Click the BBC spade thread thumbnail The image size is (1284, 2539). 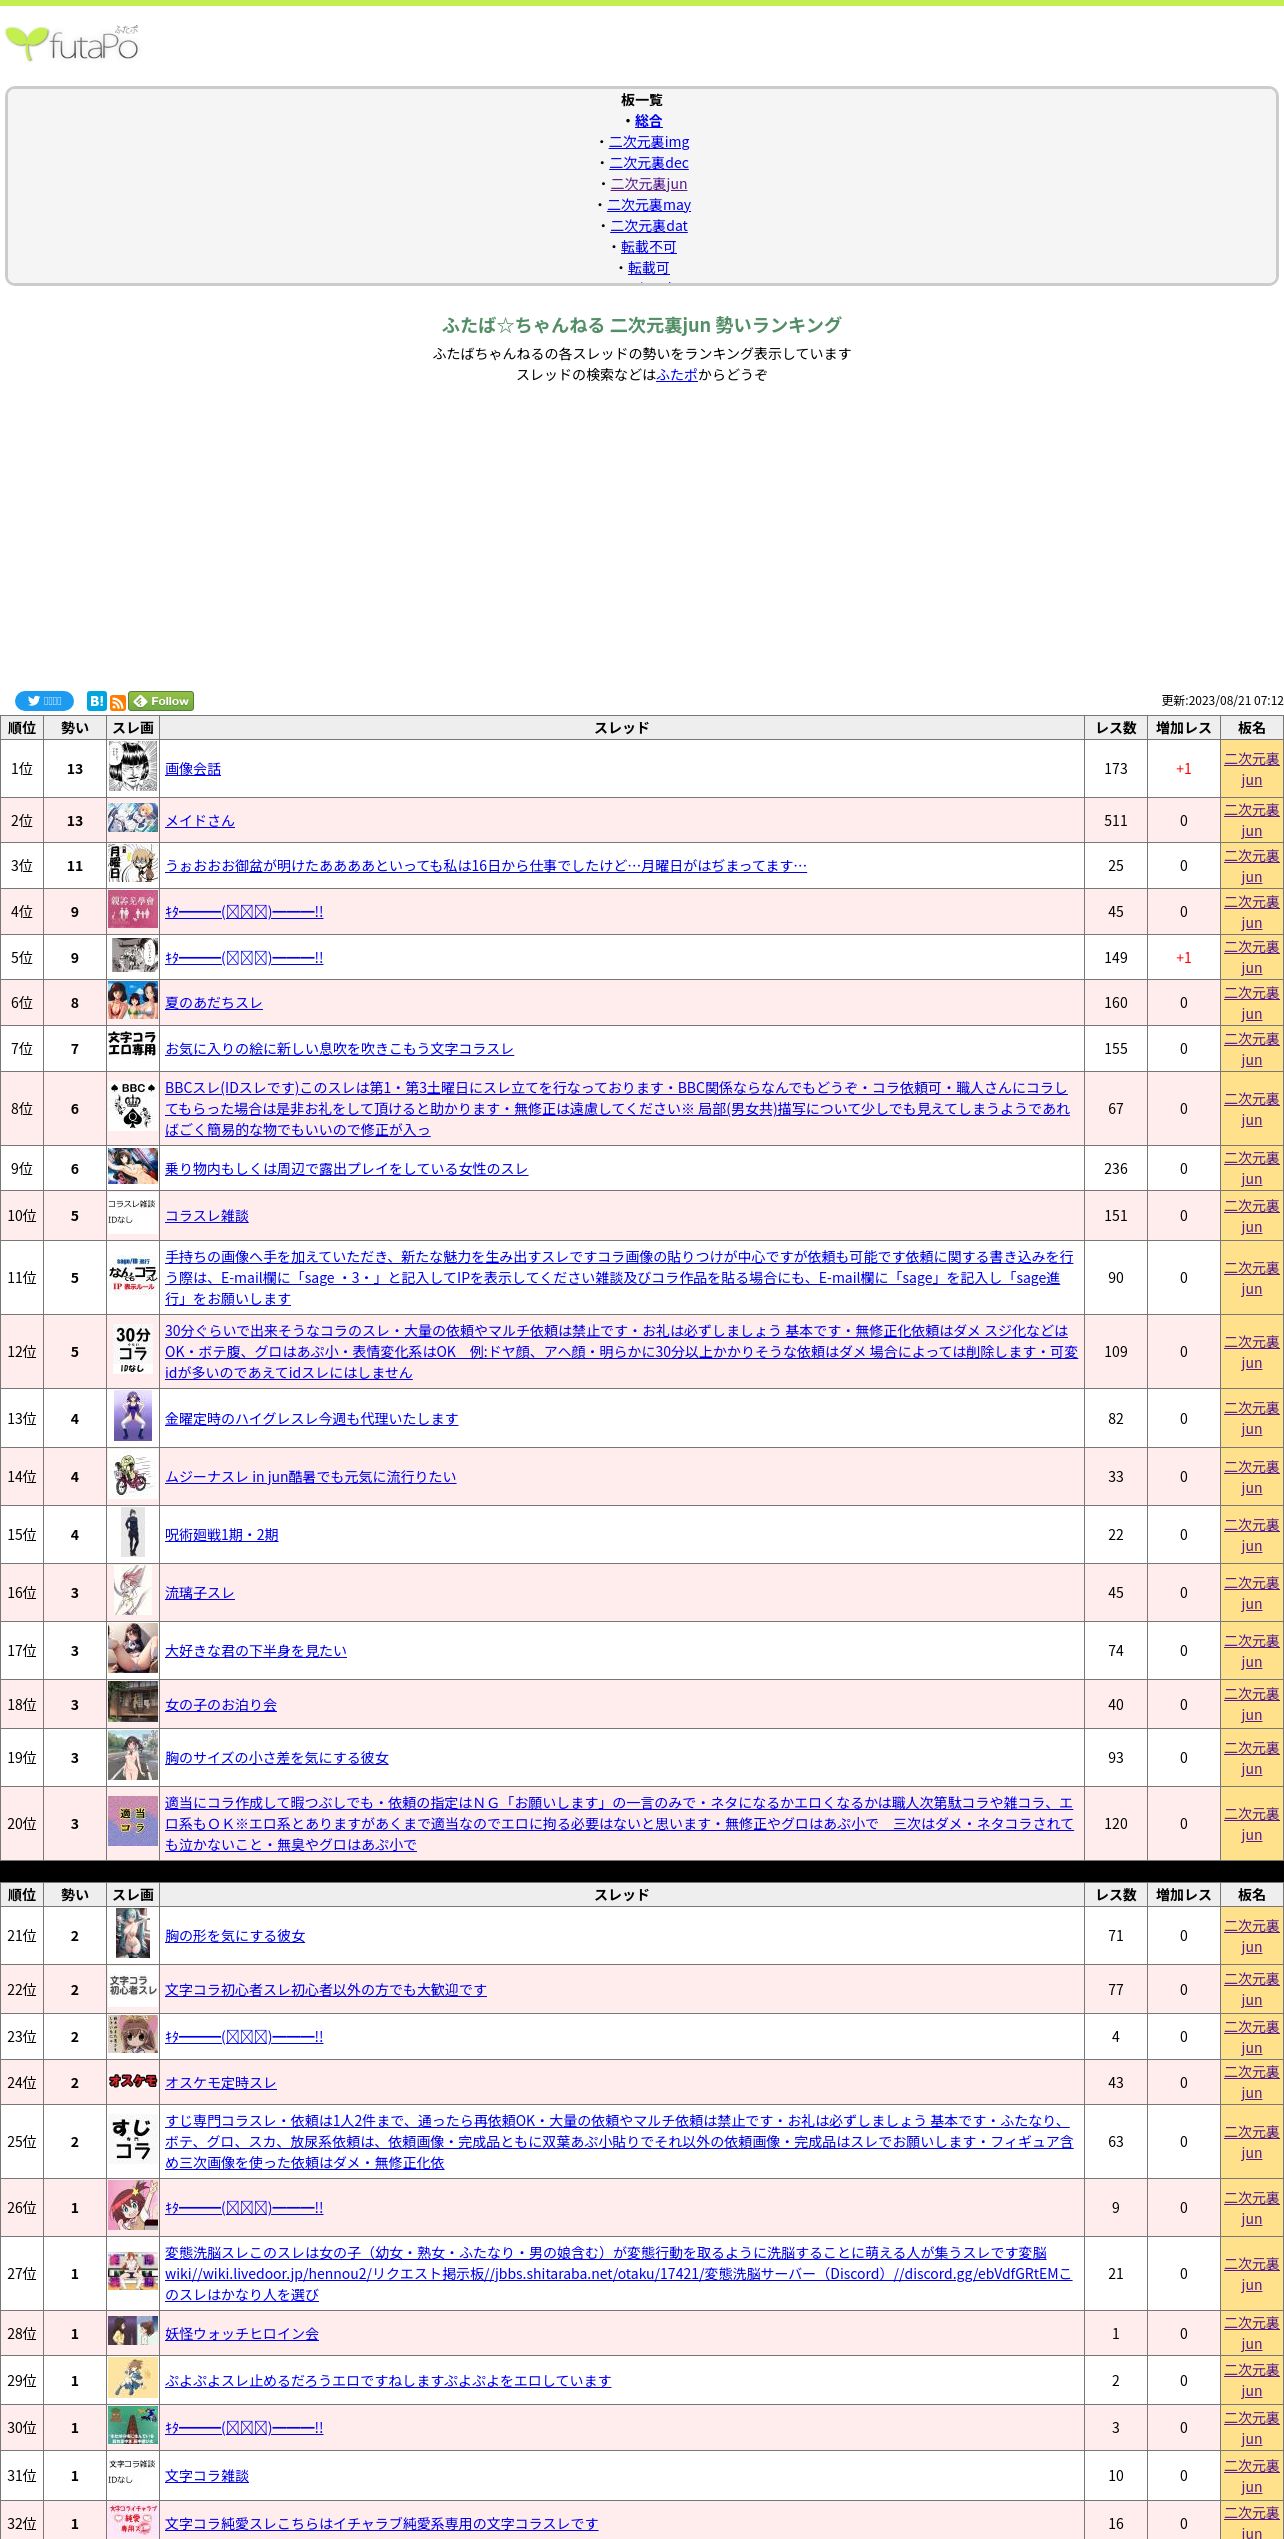pyautogui.click(x=133, y=1108)
